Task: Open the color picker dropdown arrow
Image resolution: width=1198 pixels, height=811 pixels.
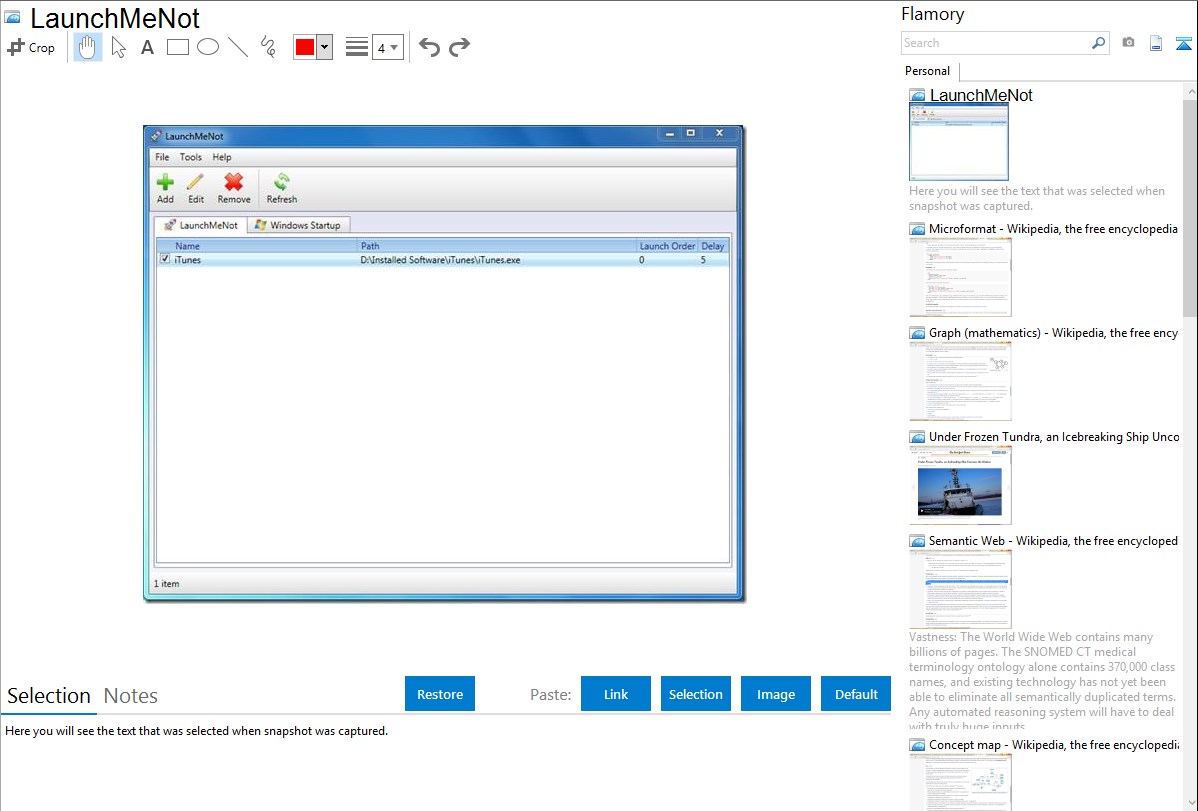Action: pos(325,47)
